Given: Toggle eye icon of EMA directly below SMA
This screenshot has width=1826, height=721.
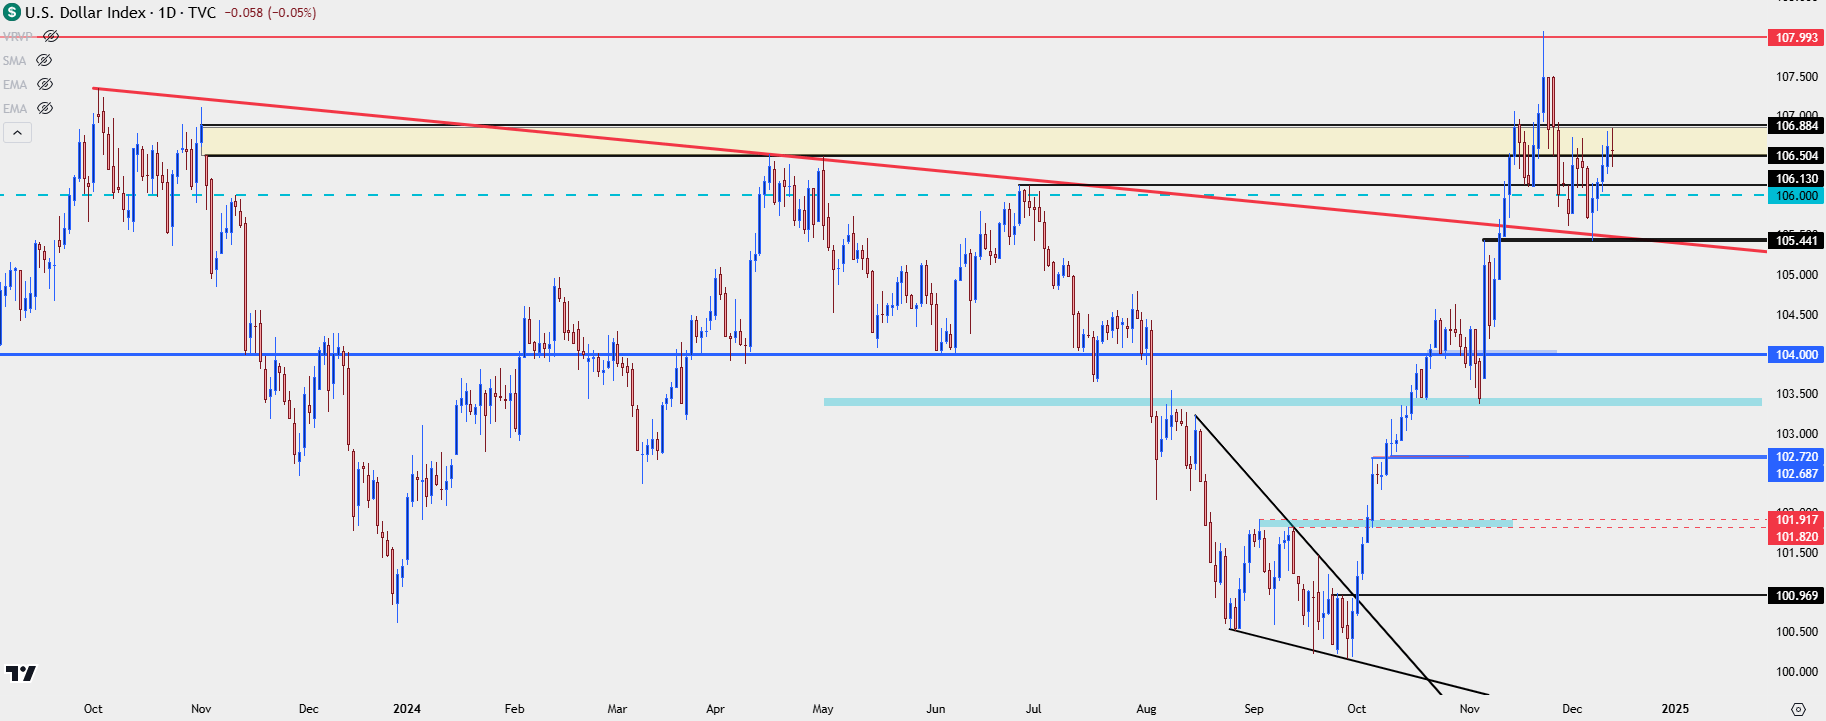Looking at the screenshot, I should pyautogui.click(x=45, y=84).
